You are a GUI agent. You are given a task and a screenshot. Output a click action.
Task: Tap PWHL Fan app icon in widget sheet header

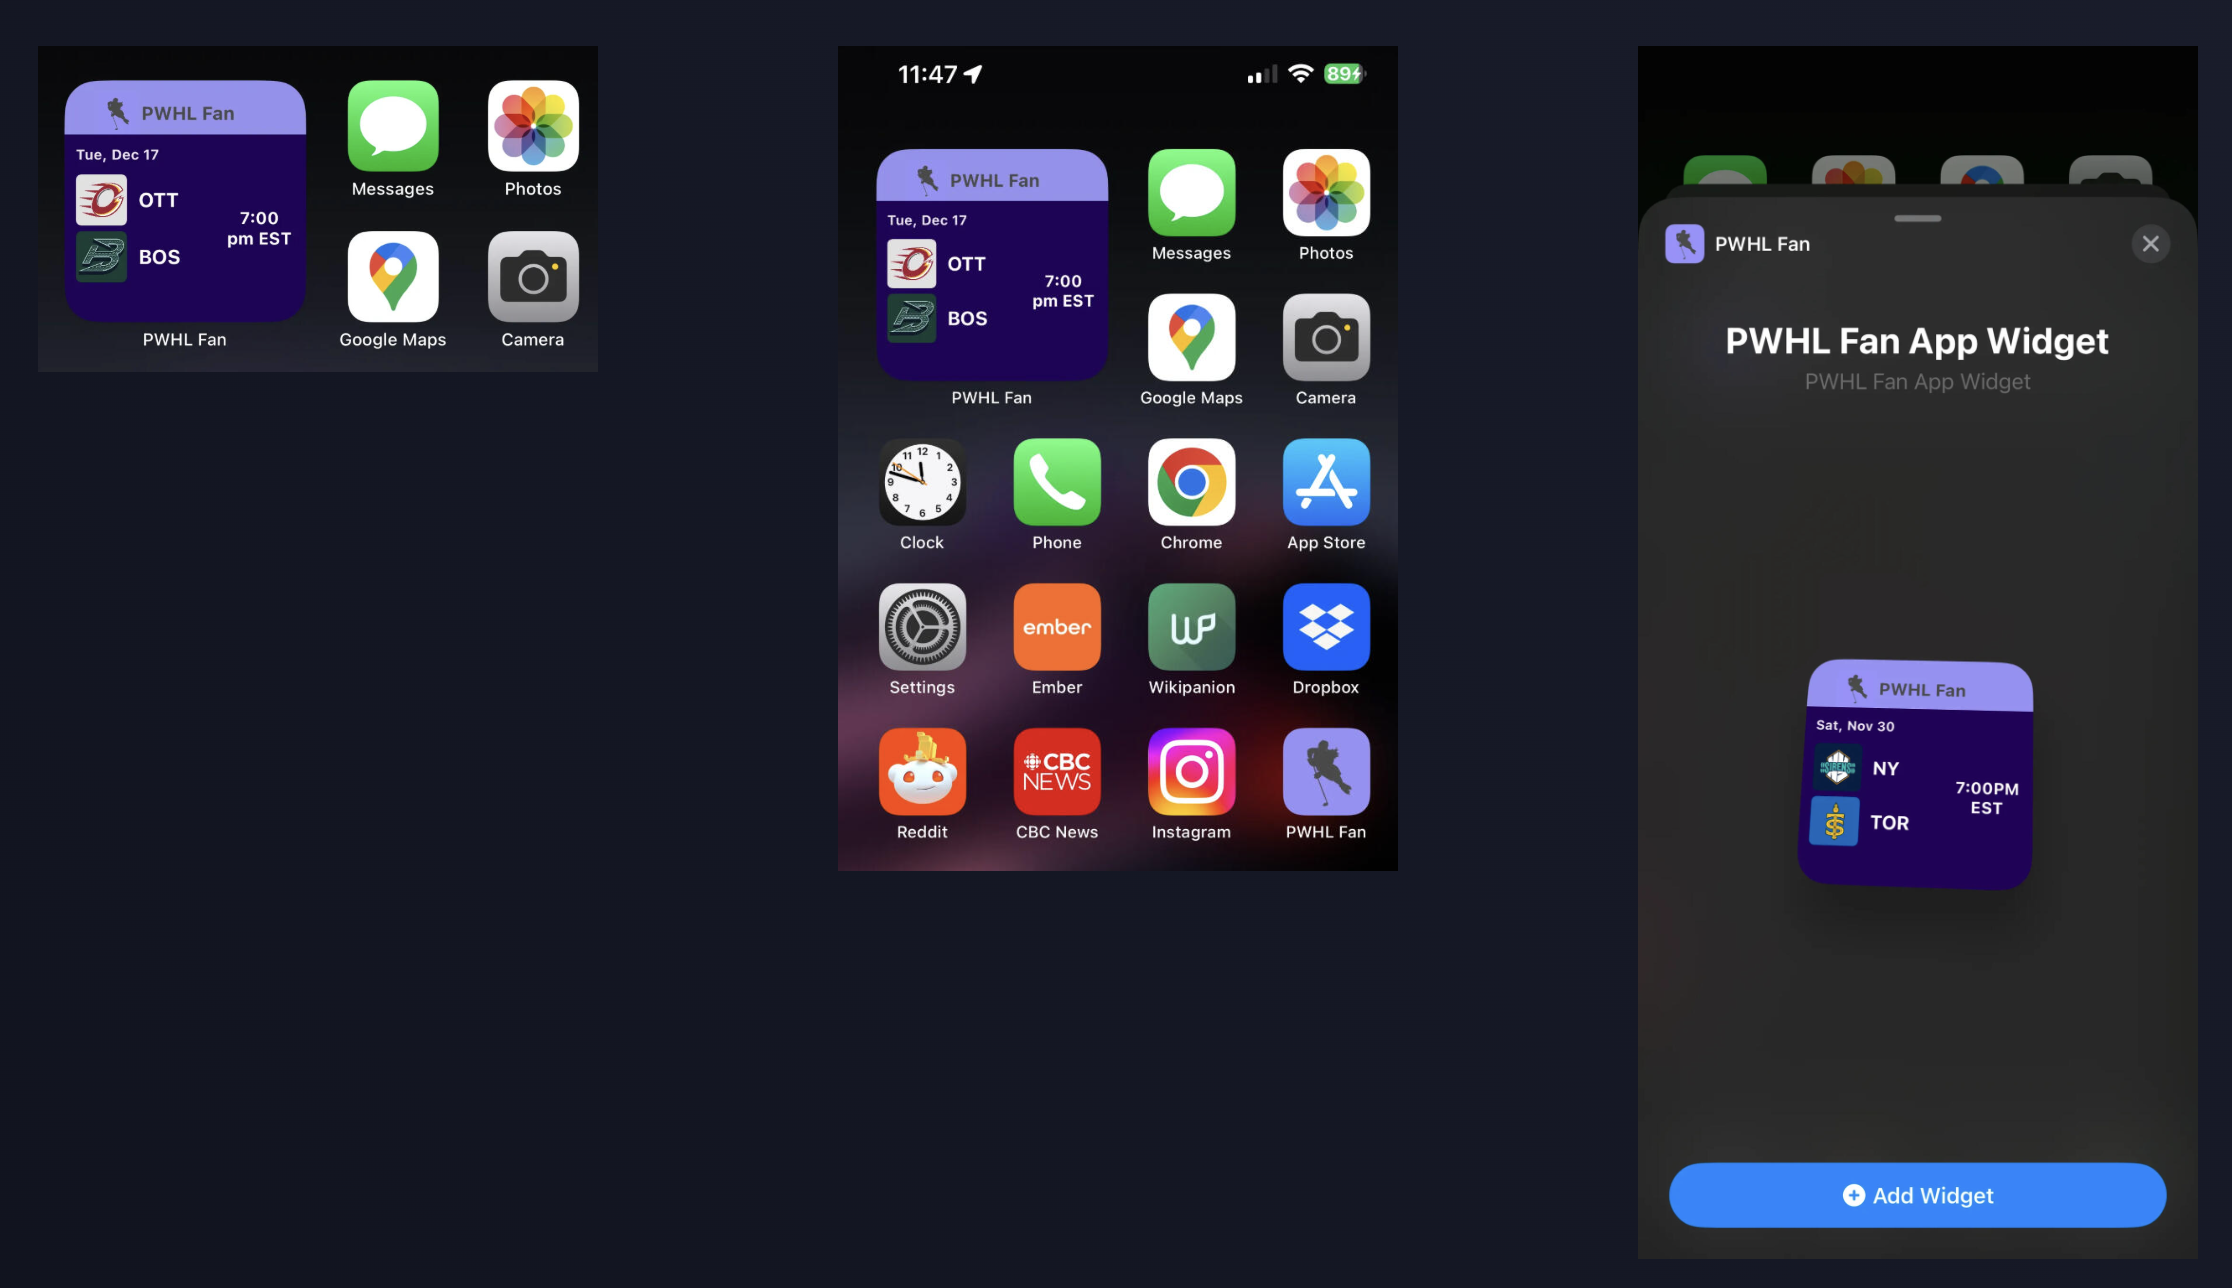click(1684, 244)
